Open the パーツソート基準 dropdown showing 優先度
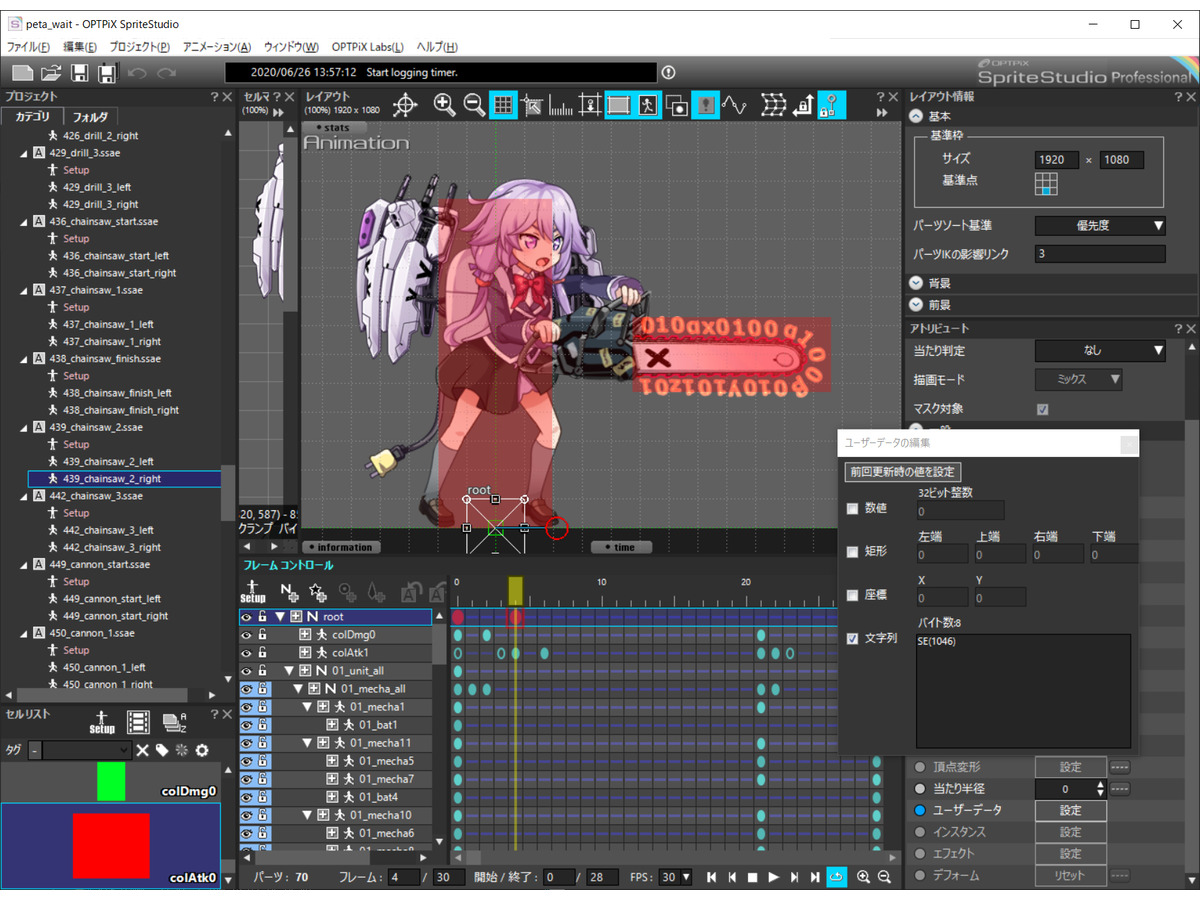The image size is (1200, 900). 1100,226
